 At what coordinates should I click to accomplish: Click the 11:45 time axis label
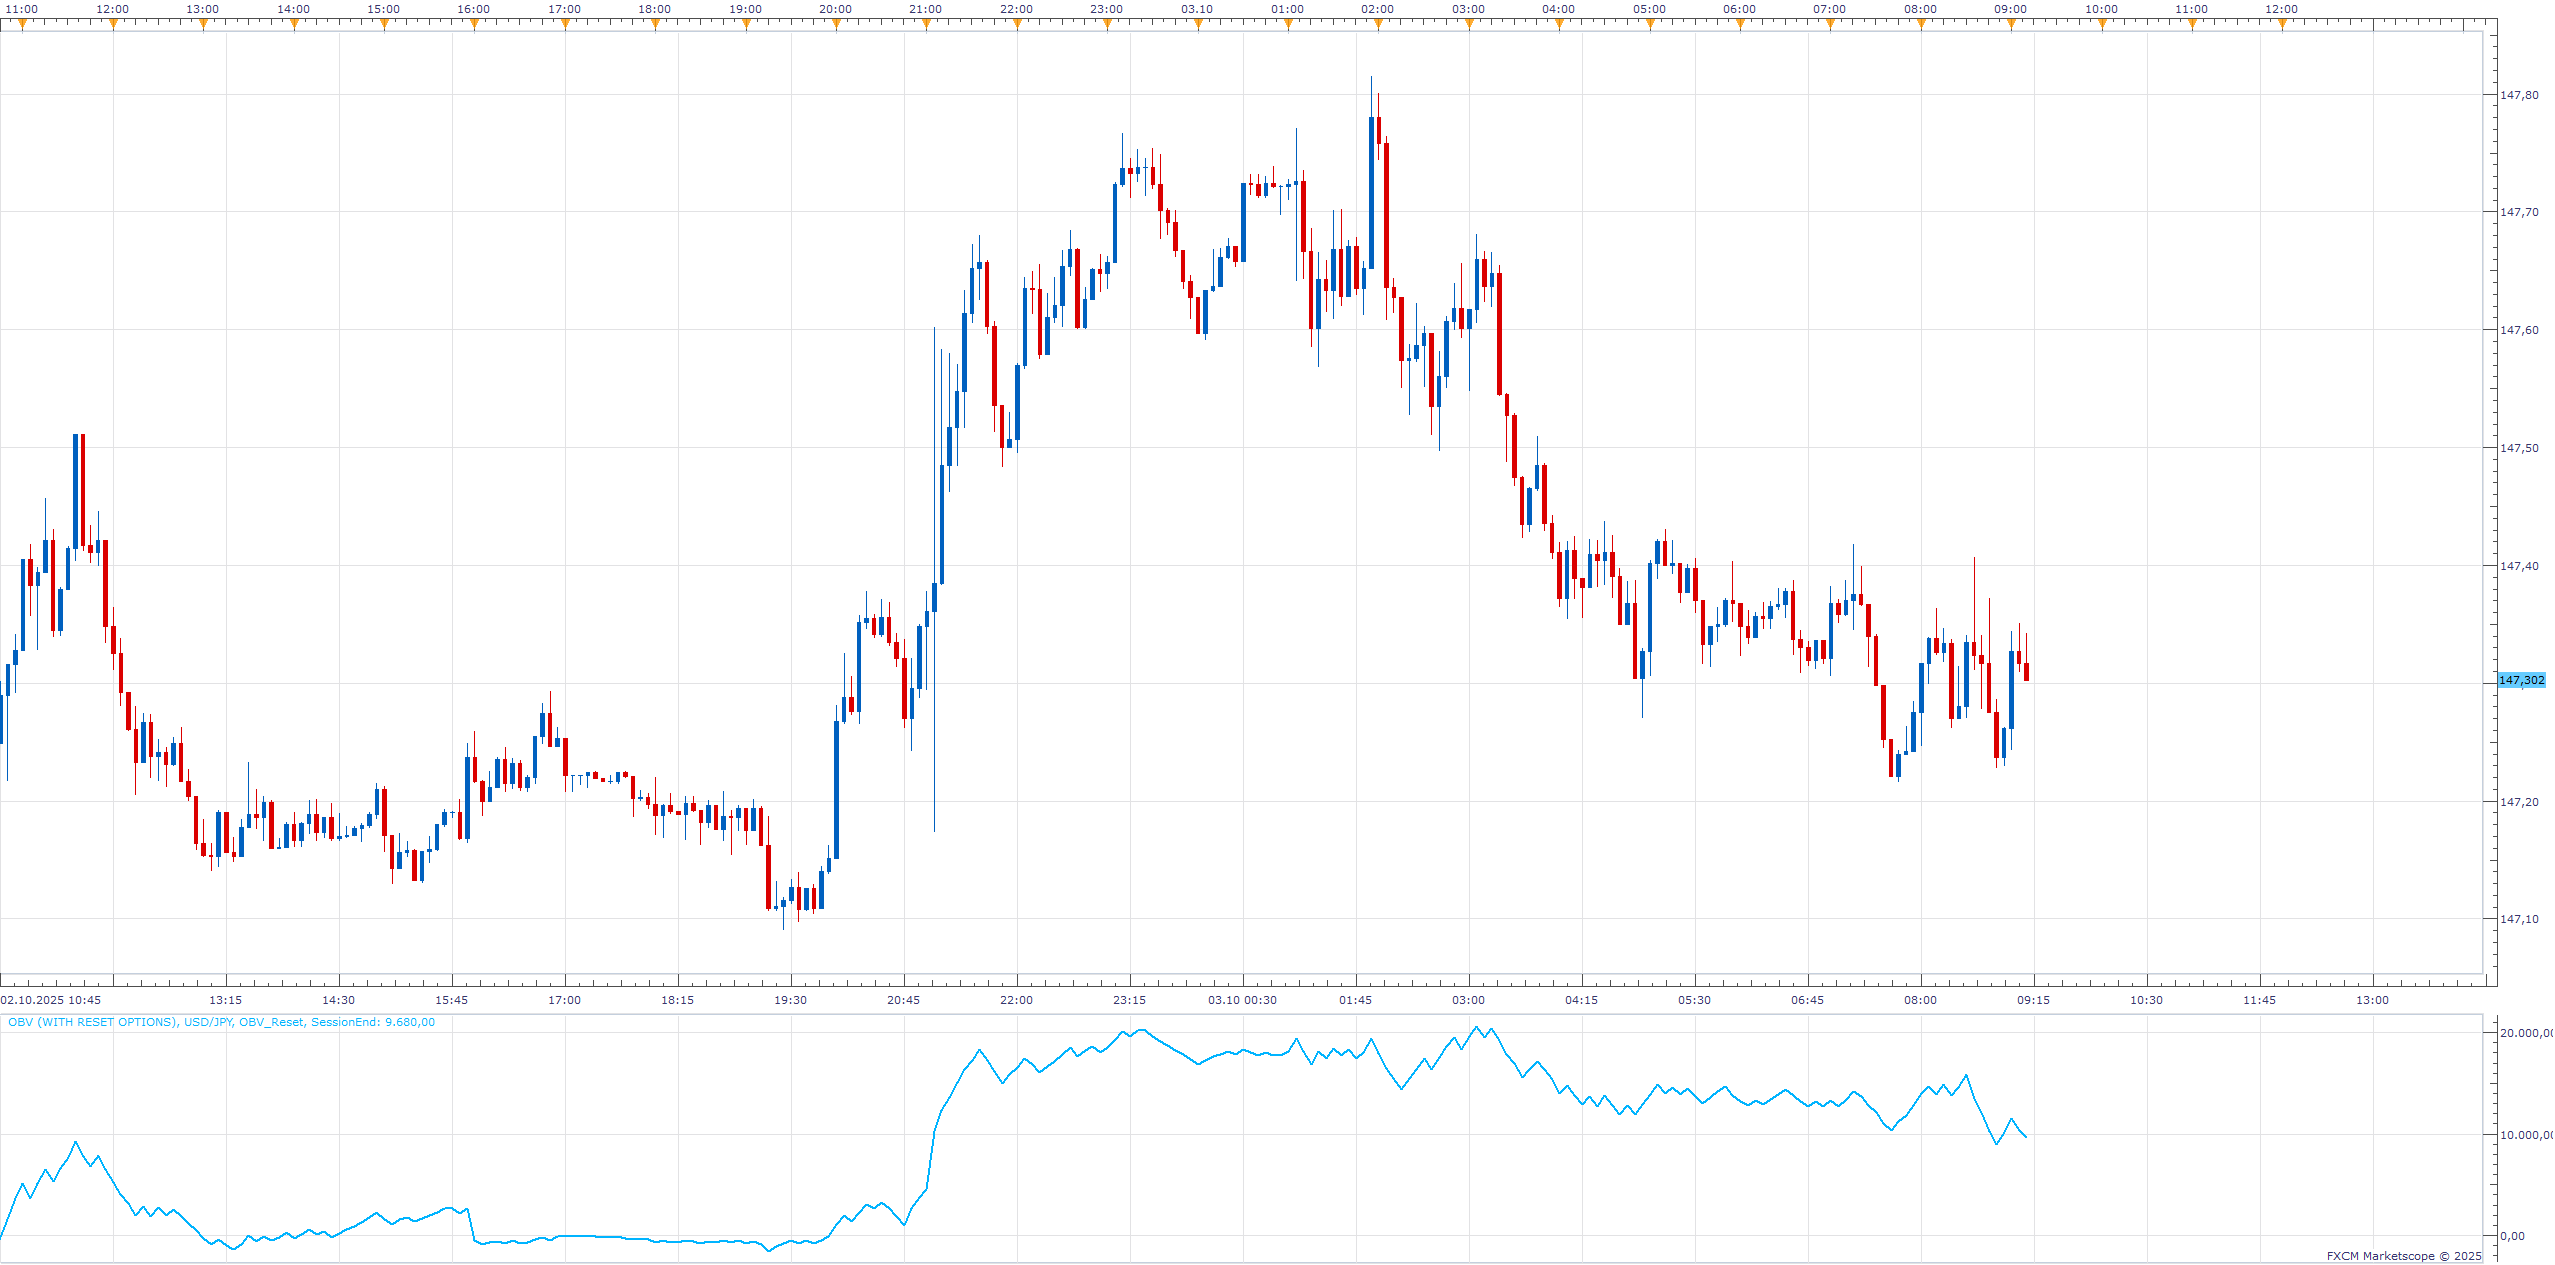2260,1000
